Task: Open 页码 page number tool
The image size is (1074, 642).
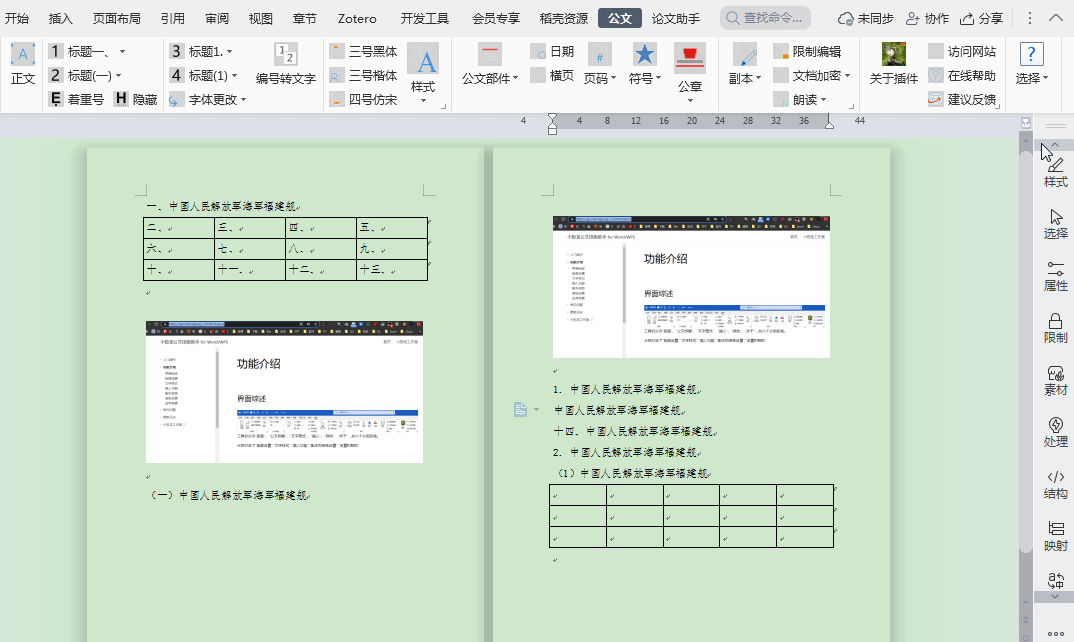Action: point(600,64)
